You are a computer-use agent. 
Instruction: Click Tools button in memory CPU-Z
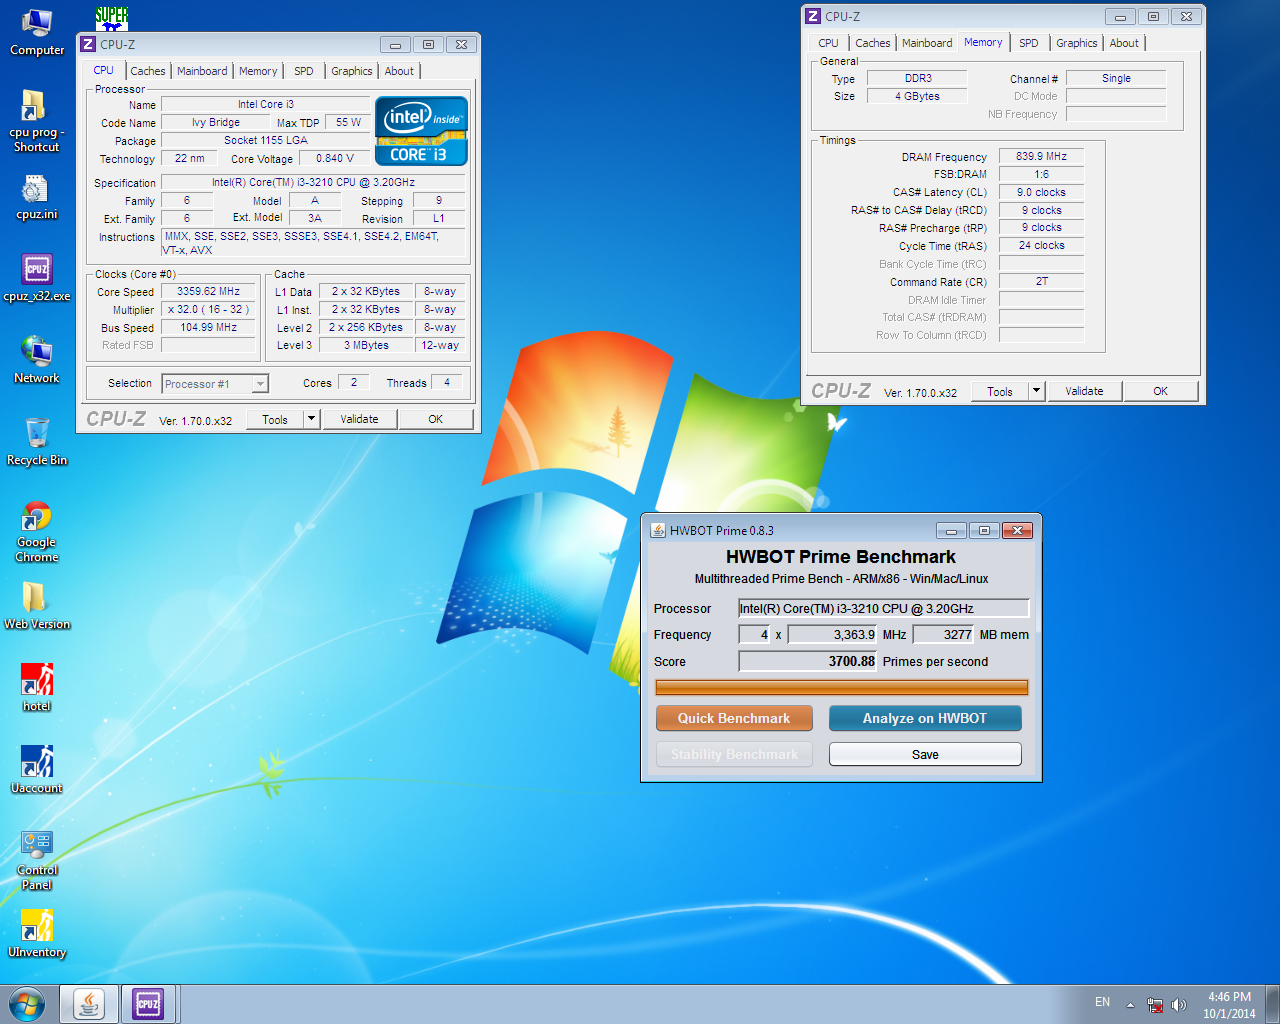pyautogui.click(x=1000, y=391)
